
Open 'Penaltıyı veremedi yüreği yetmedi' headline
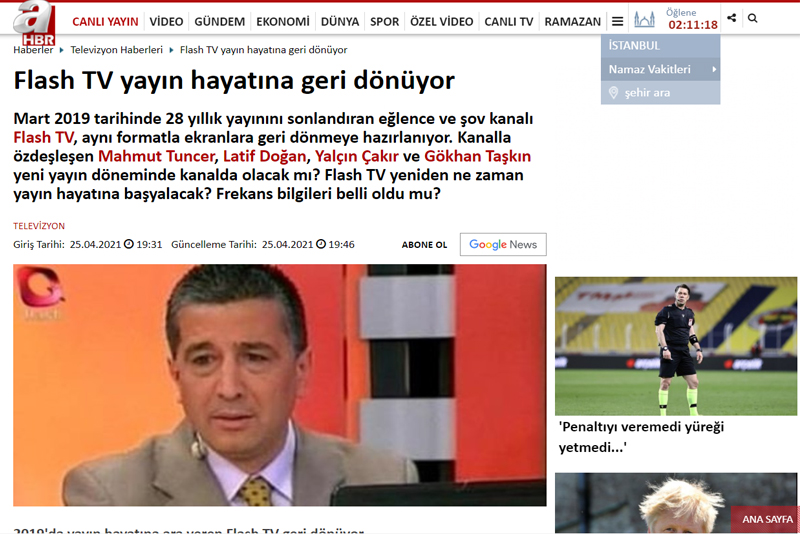[x=641, y=437]
